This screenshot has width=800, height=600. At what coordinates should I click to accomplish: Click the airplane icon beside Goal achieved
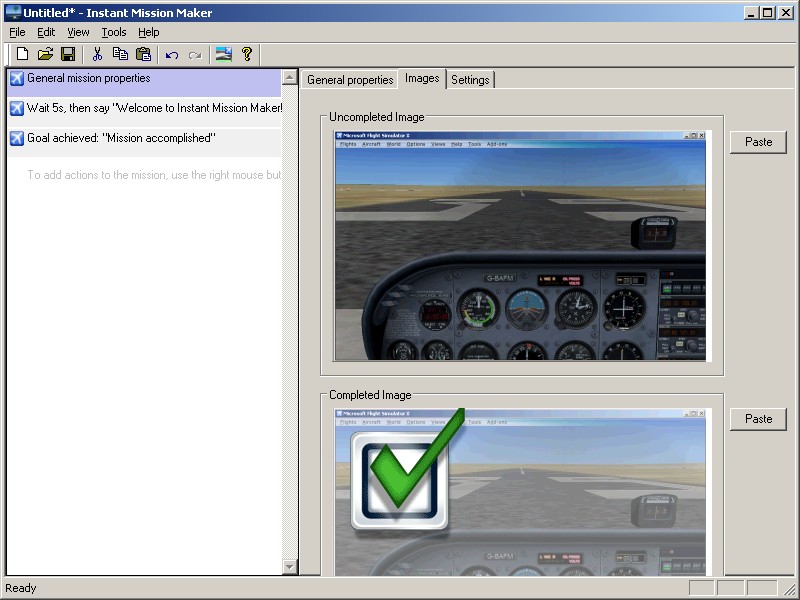pyautogui.click(x=17, y=138)
